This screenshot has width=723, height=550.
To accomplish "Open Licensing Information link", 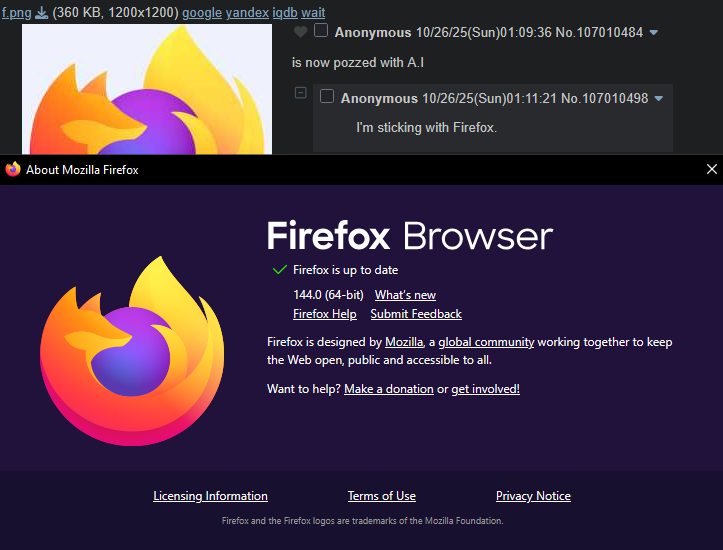I will click(x=210, y=496).
